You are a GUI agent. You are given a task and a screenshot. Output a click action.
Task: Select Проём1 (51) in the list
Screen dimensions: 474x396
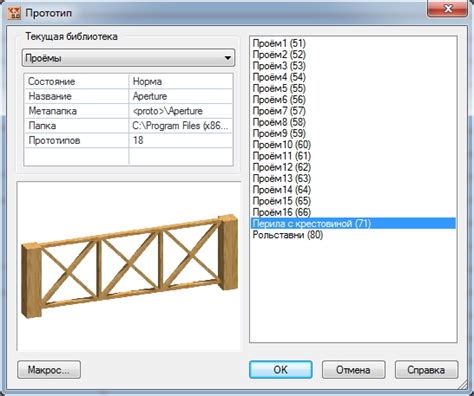click(279, 43)
